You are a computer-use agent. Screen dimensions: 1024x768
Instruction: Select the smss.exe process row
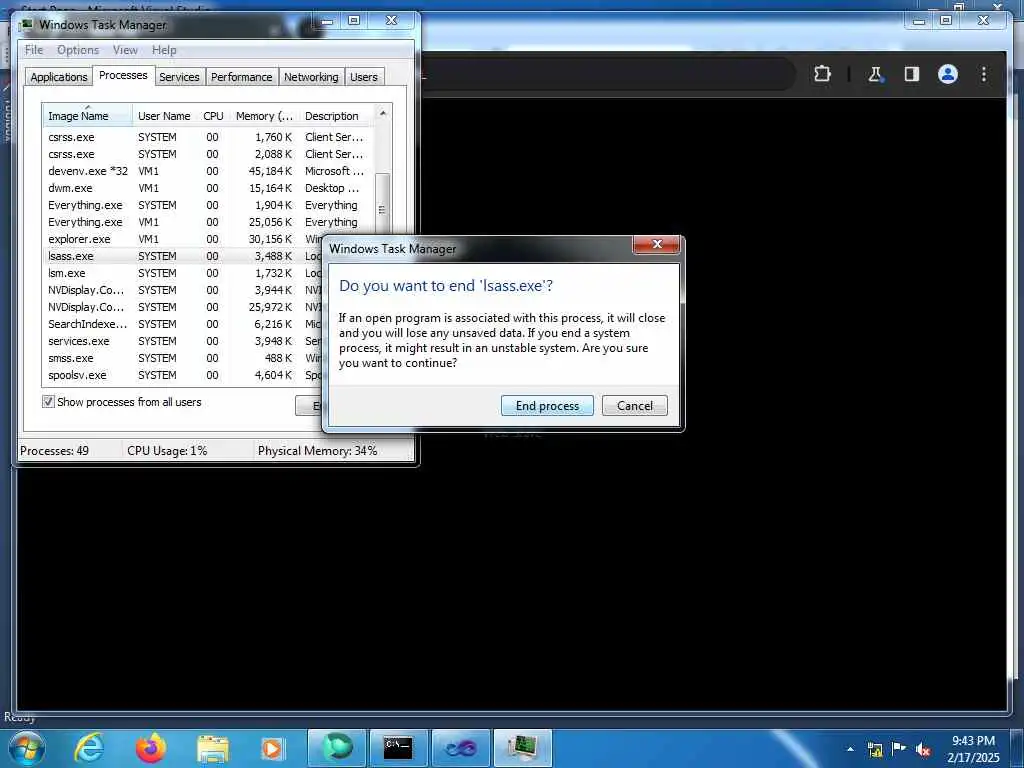click(x=183, y=358)
